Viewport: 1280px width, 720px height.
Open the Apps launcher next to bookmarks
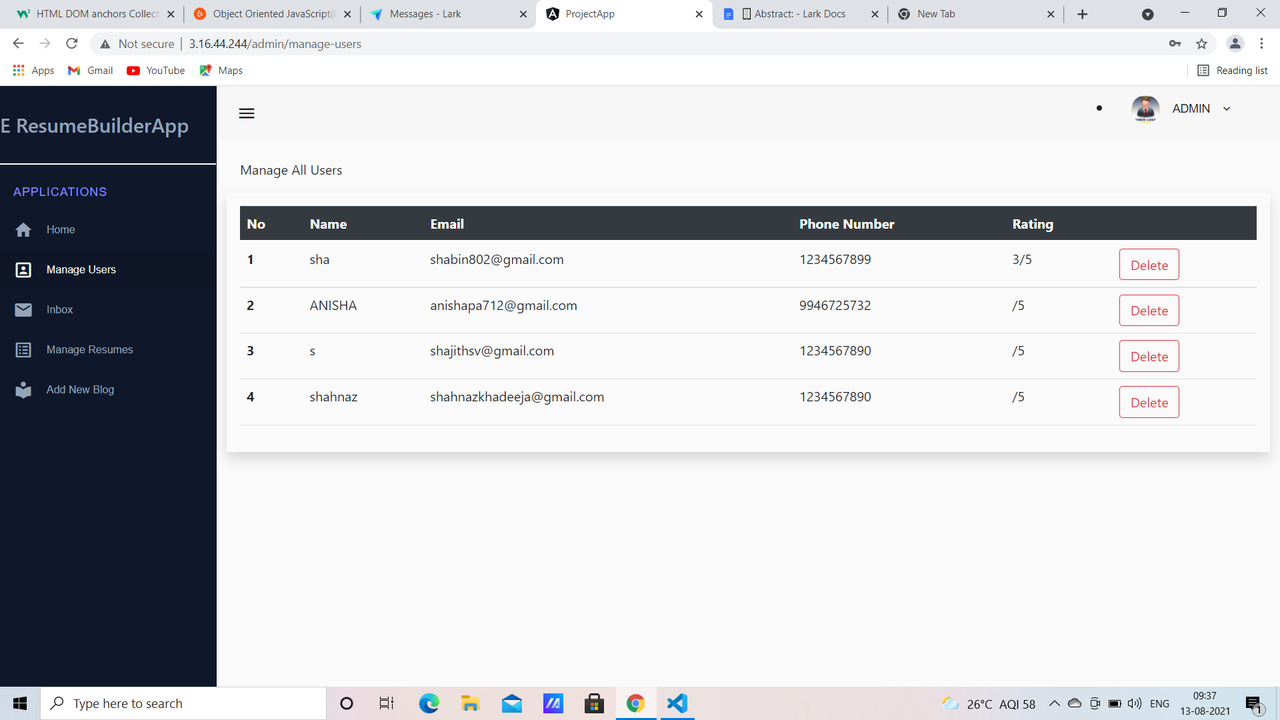pos(17,70)
